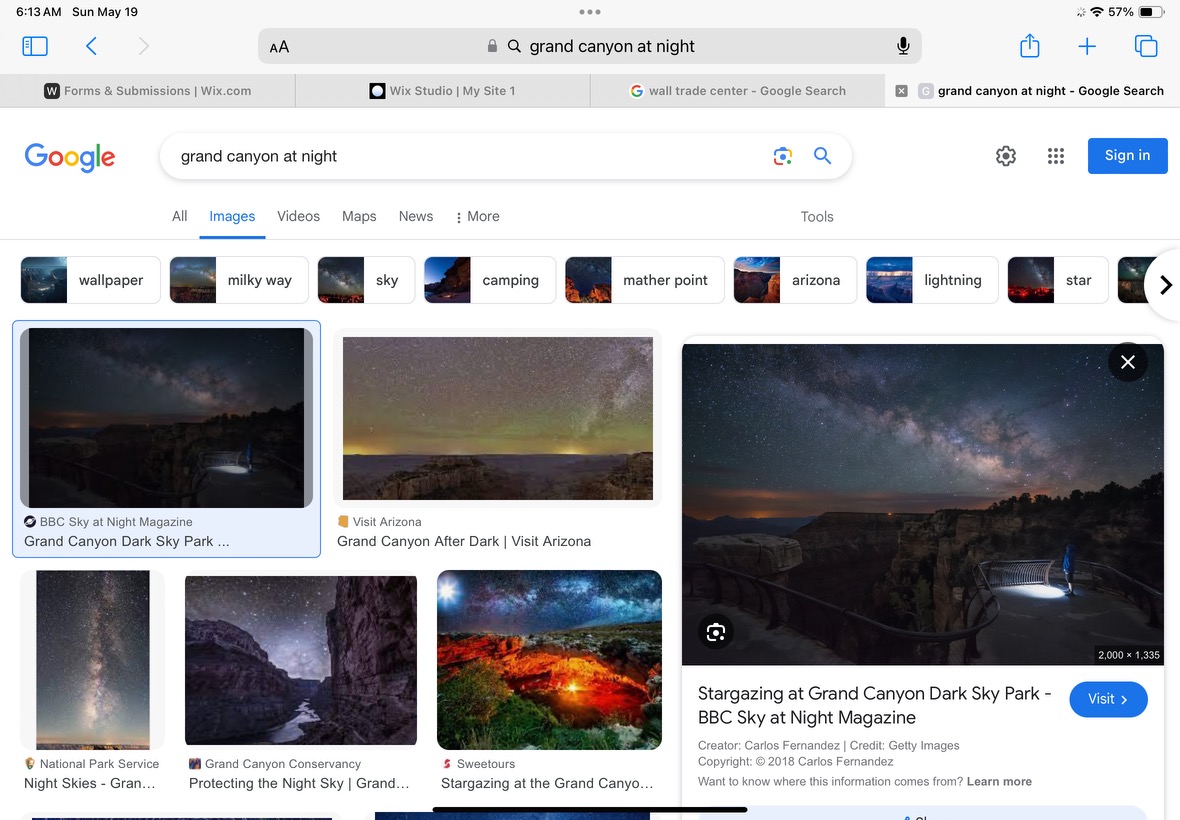Tap the Wi-Fi status icon
Screen dimensions: 1180x820
[x=1096, y=12]
